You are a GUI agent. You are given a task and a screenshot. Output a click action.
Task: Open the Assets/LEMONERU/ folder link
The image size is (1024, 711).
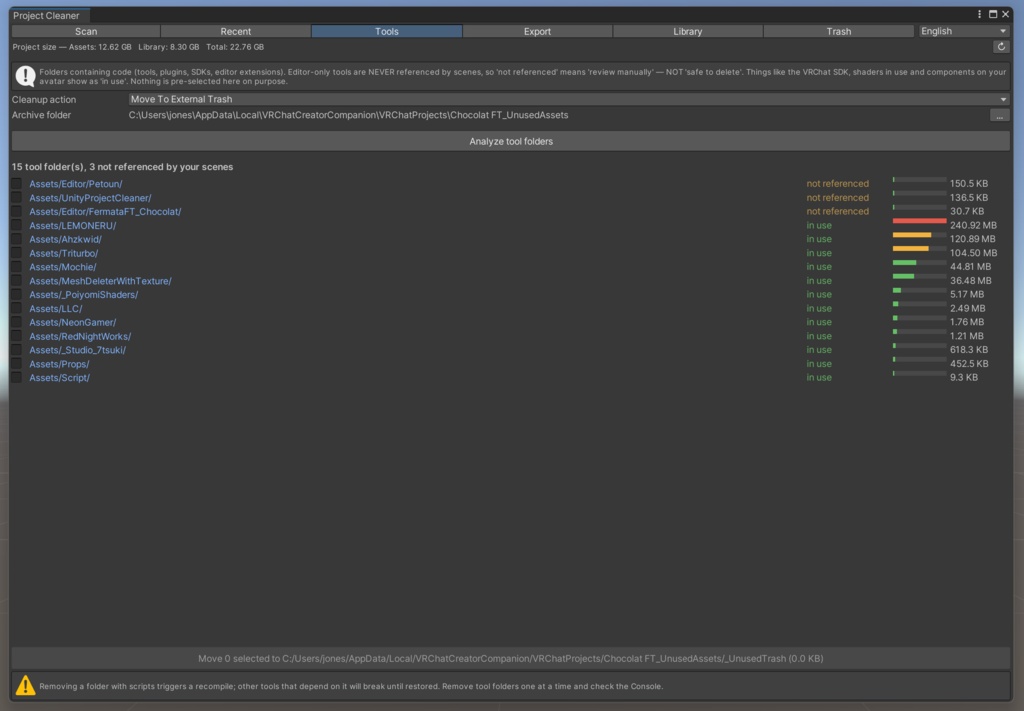pos(72,225)
